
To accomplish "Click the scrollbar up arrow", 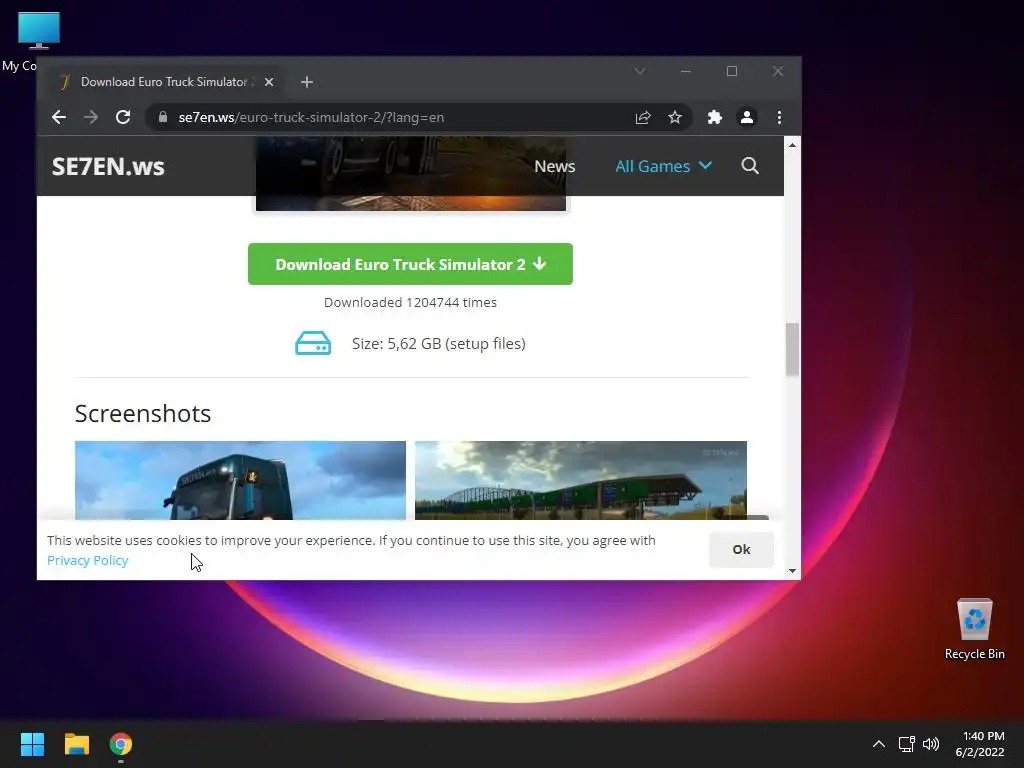I will coord(792,145).
